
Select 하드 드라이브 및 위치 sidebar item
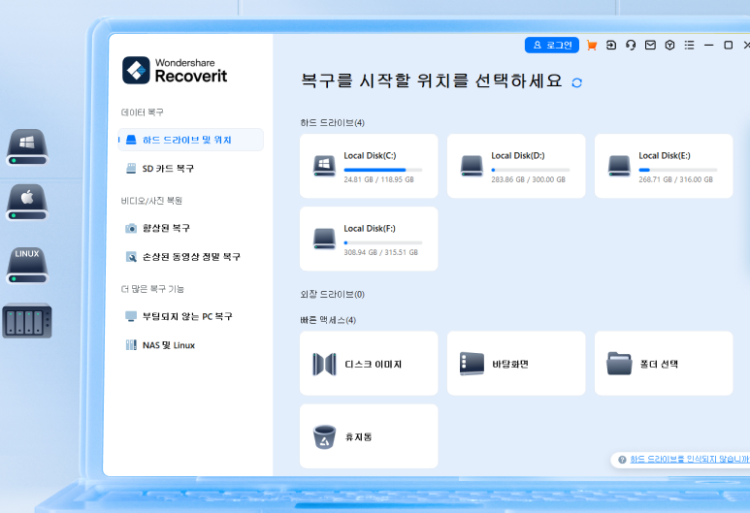click(x=190, y=140)
